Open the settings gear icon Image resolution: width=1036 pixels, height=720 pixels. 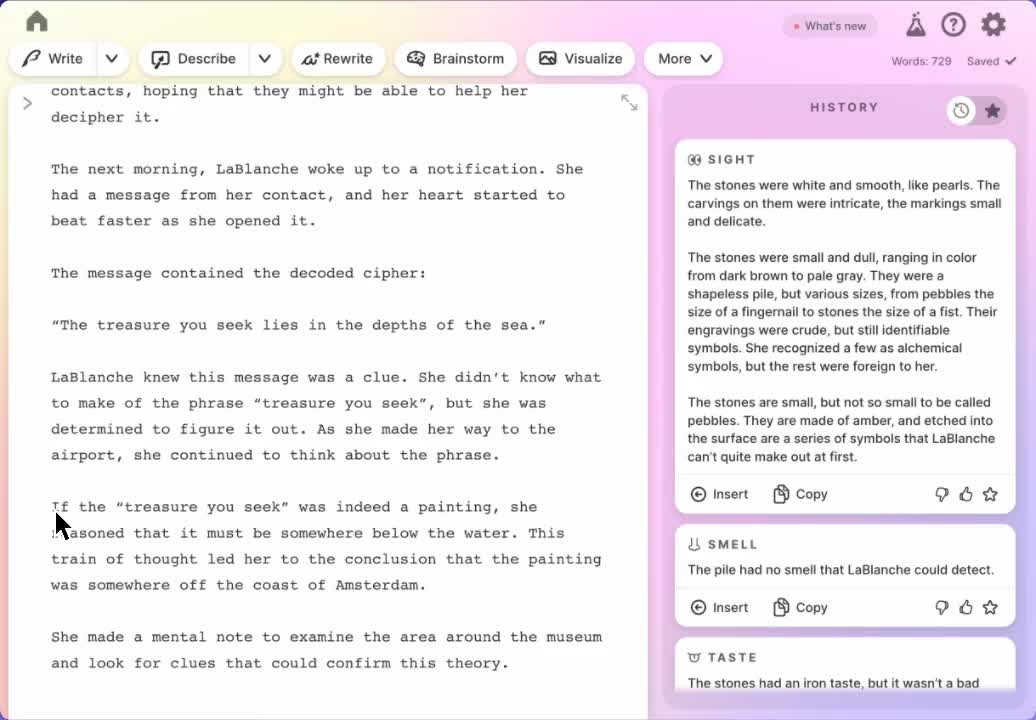click(x=993, y=25)
